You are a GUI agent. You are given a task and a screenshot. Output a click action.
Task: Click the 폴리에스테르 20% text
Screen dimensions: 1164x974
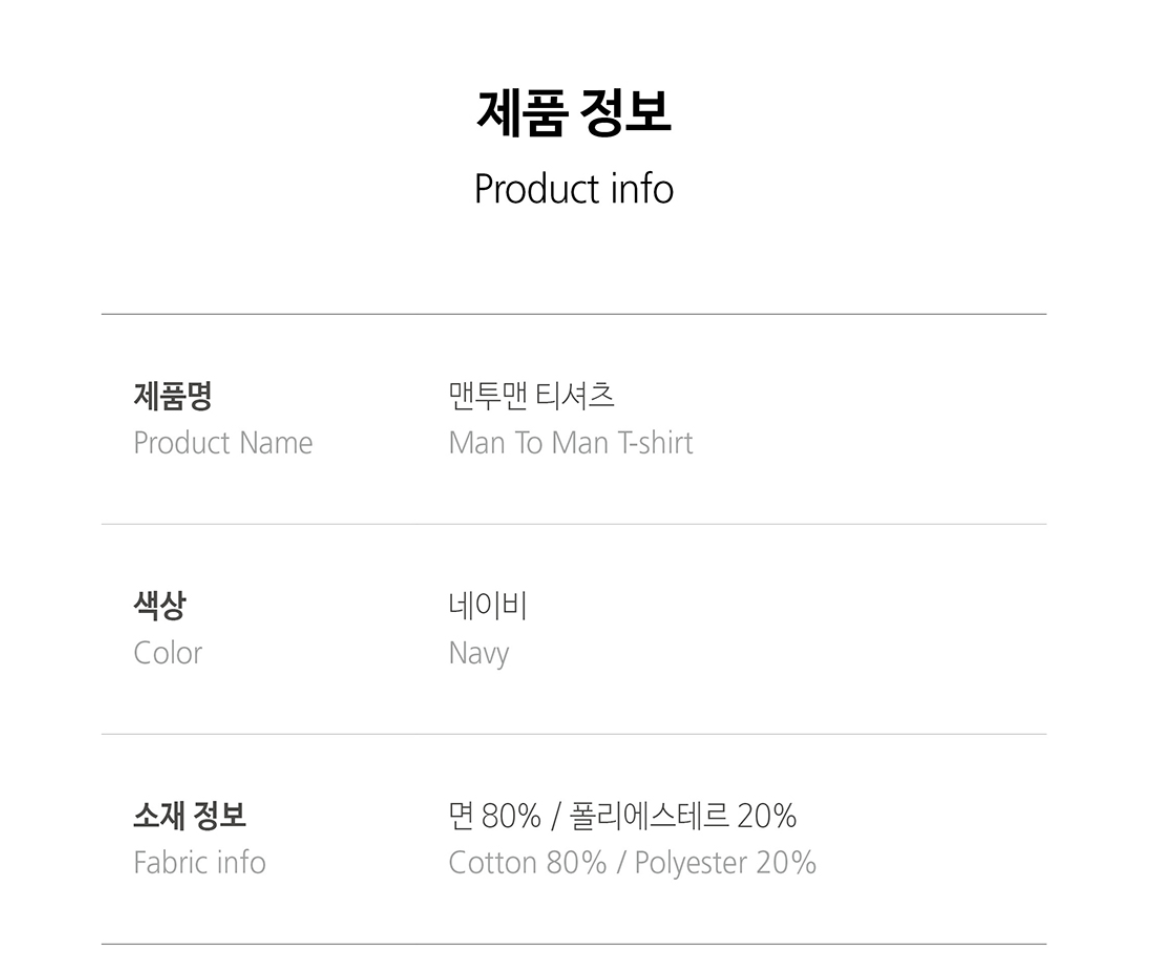[x=682, y=816]
